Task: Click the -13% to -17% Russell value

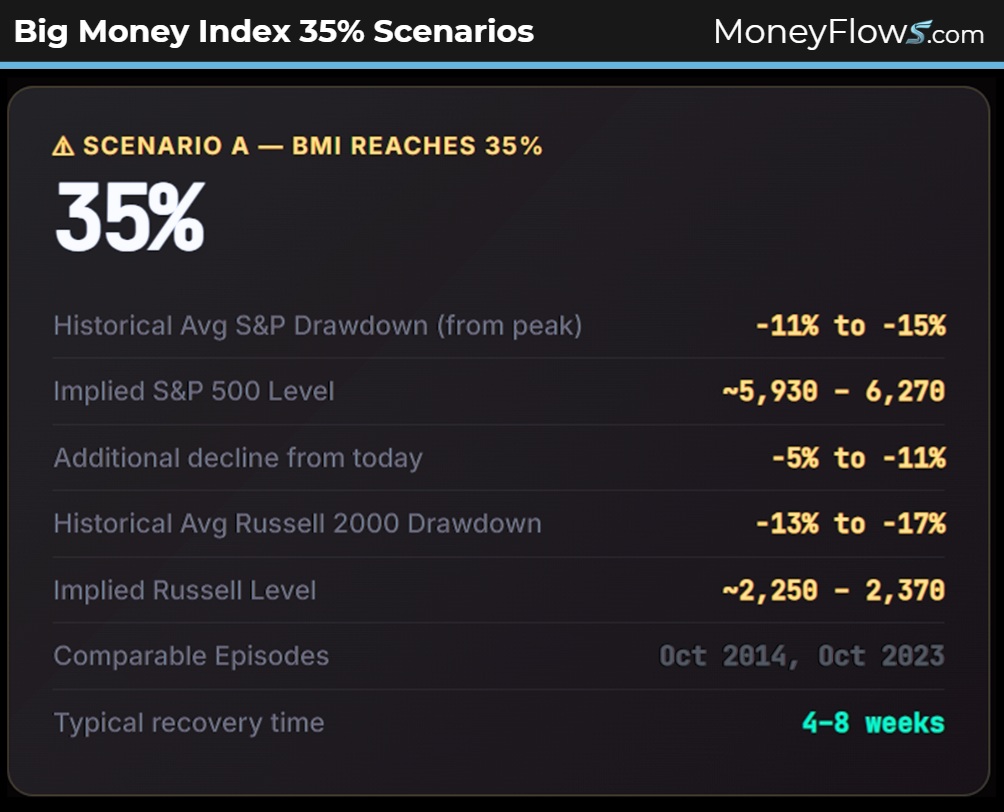Action: pyautogui.click(x=850, y=524)
